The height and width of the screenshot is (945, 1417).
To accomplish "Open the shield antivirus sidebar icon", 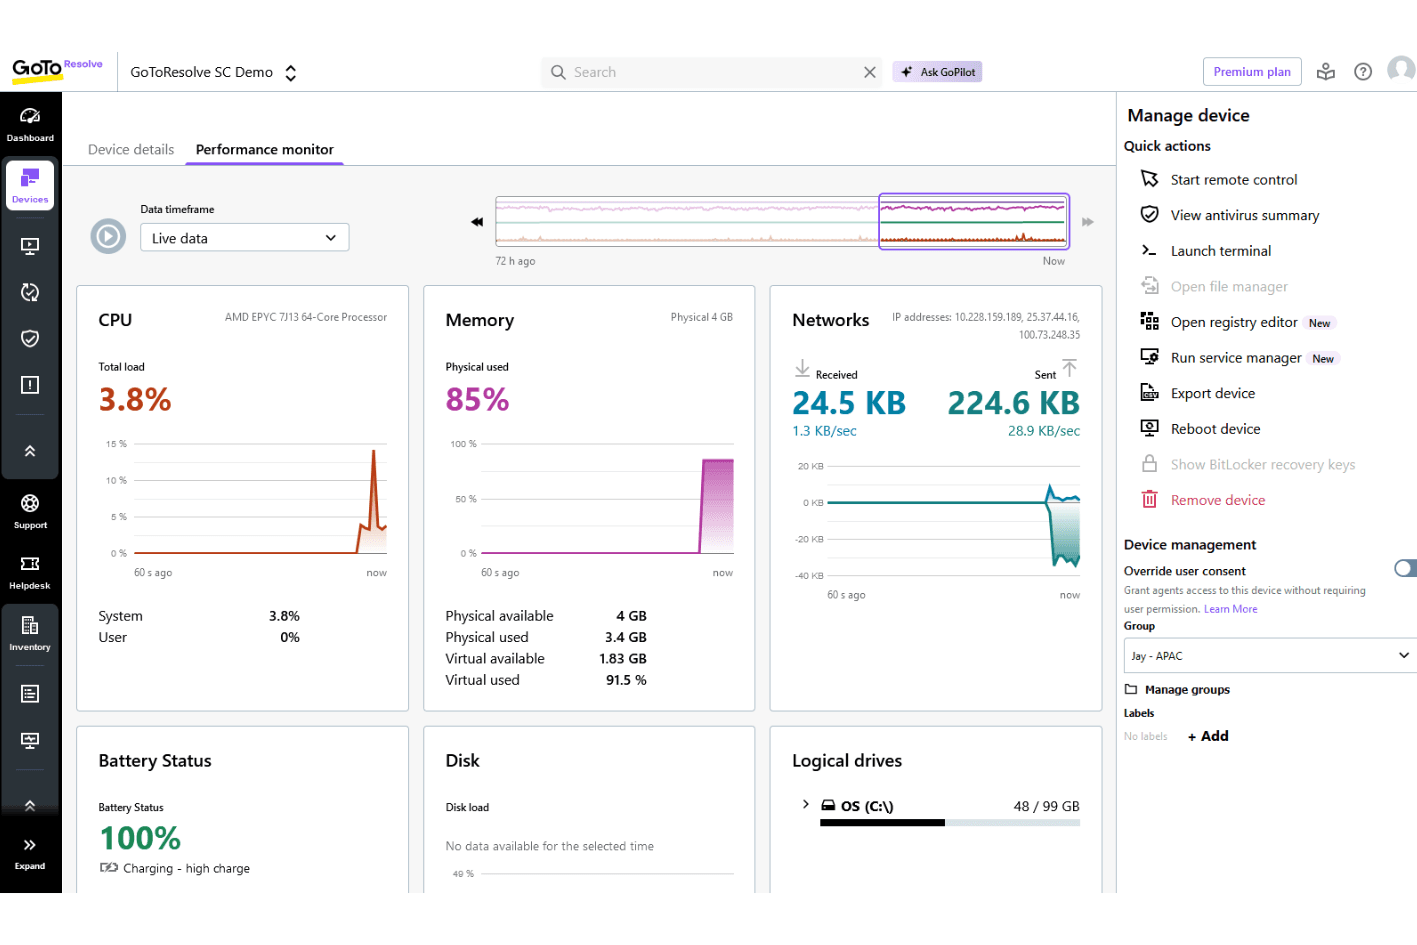I will point(30,338).
